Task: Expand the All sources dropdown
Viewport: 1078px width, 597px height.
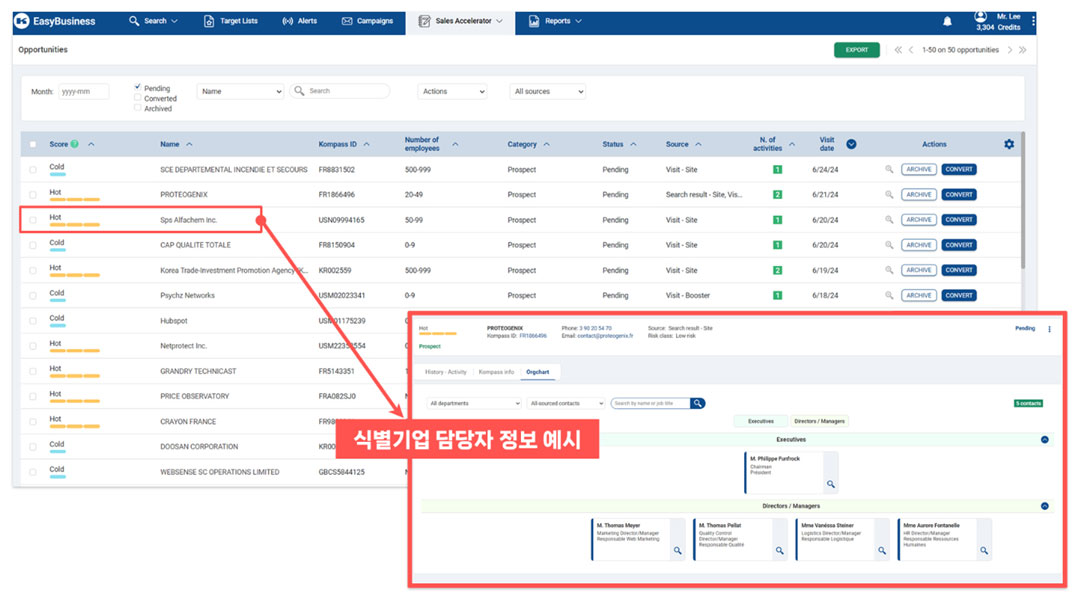Action: tap(547, 91)
